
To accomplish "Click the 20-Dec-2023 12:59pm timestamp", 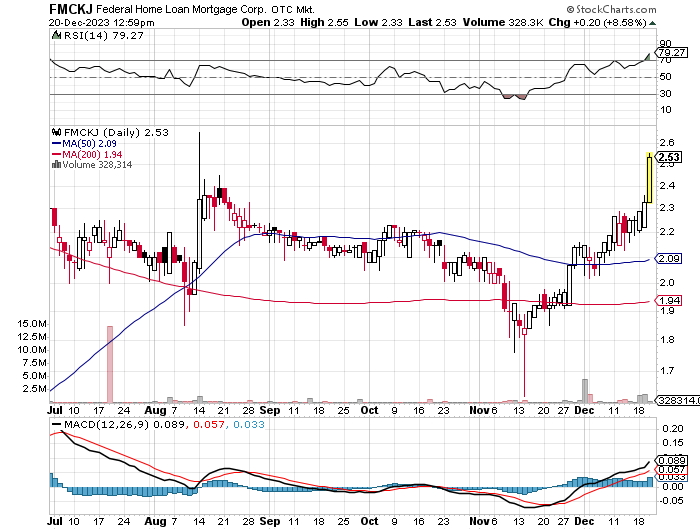I will (x=102, y=23).
